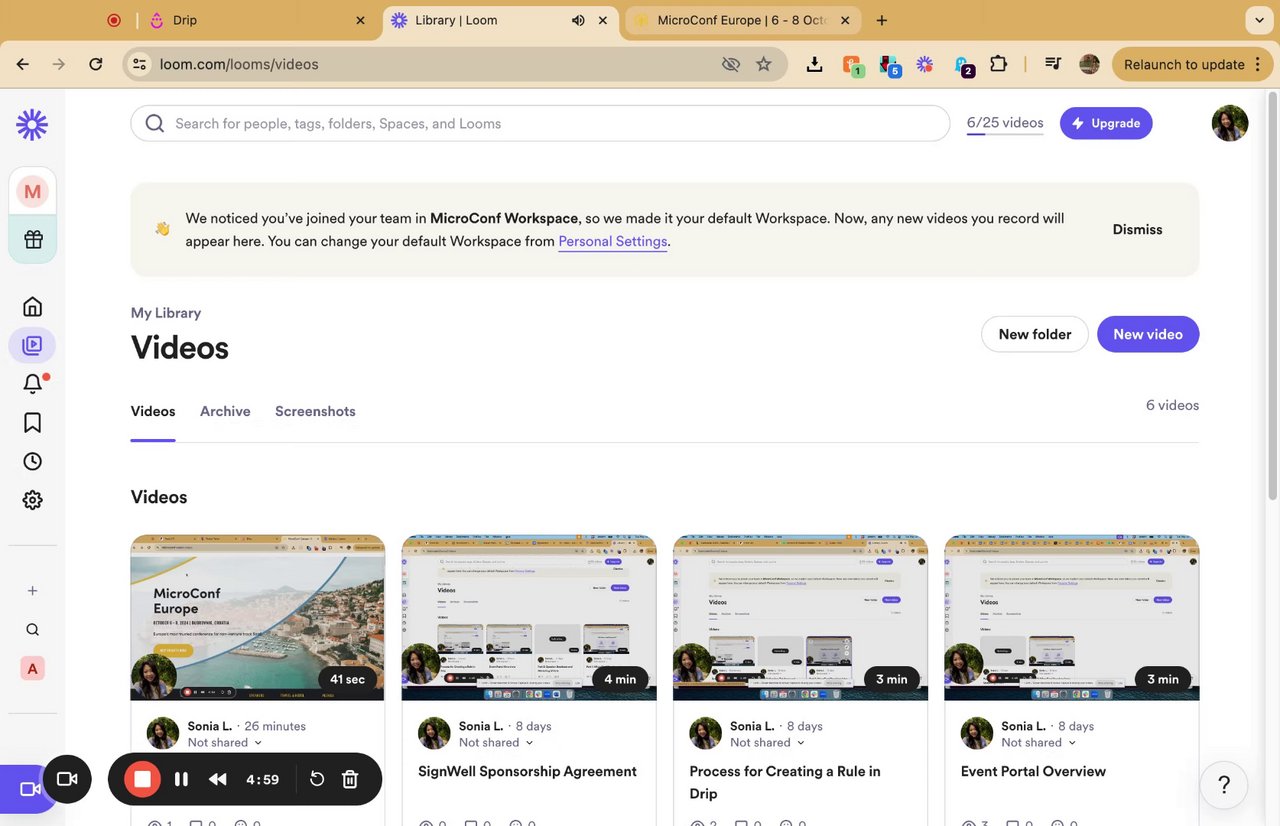Viewport: 1280px width, 826px height.
Task: Click the New video button
Action: 1148,334
